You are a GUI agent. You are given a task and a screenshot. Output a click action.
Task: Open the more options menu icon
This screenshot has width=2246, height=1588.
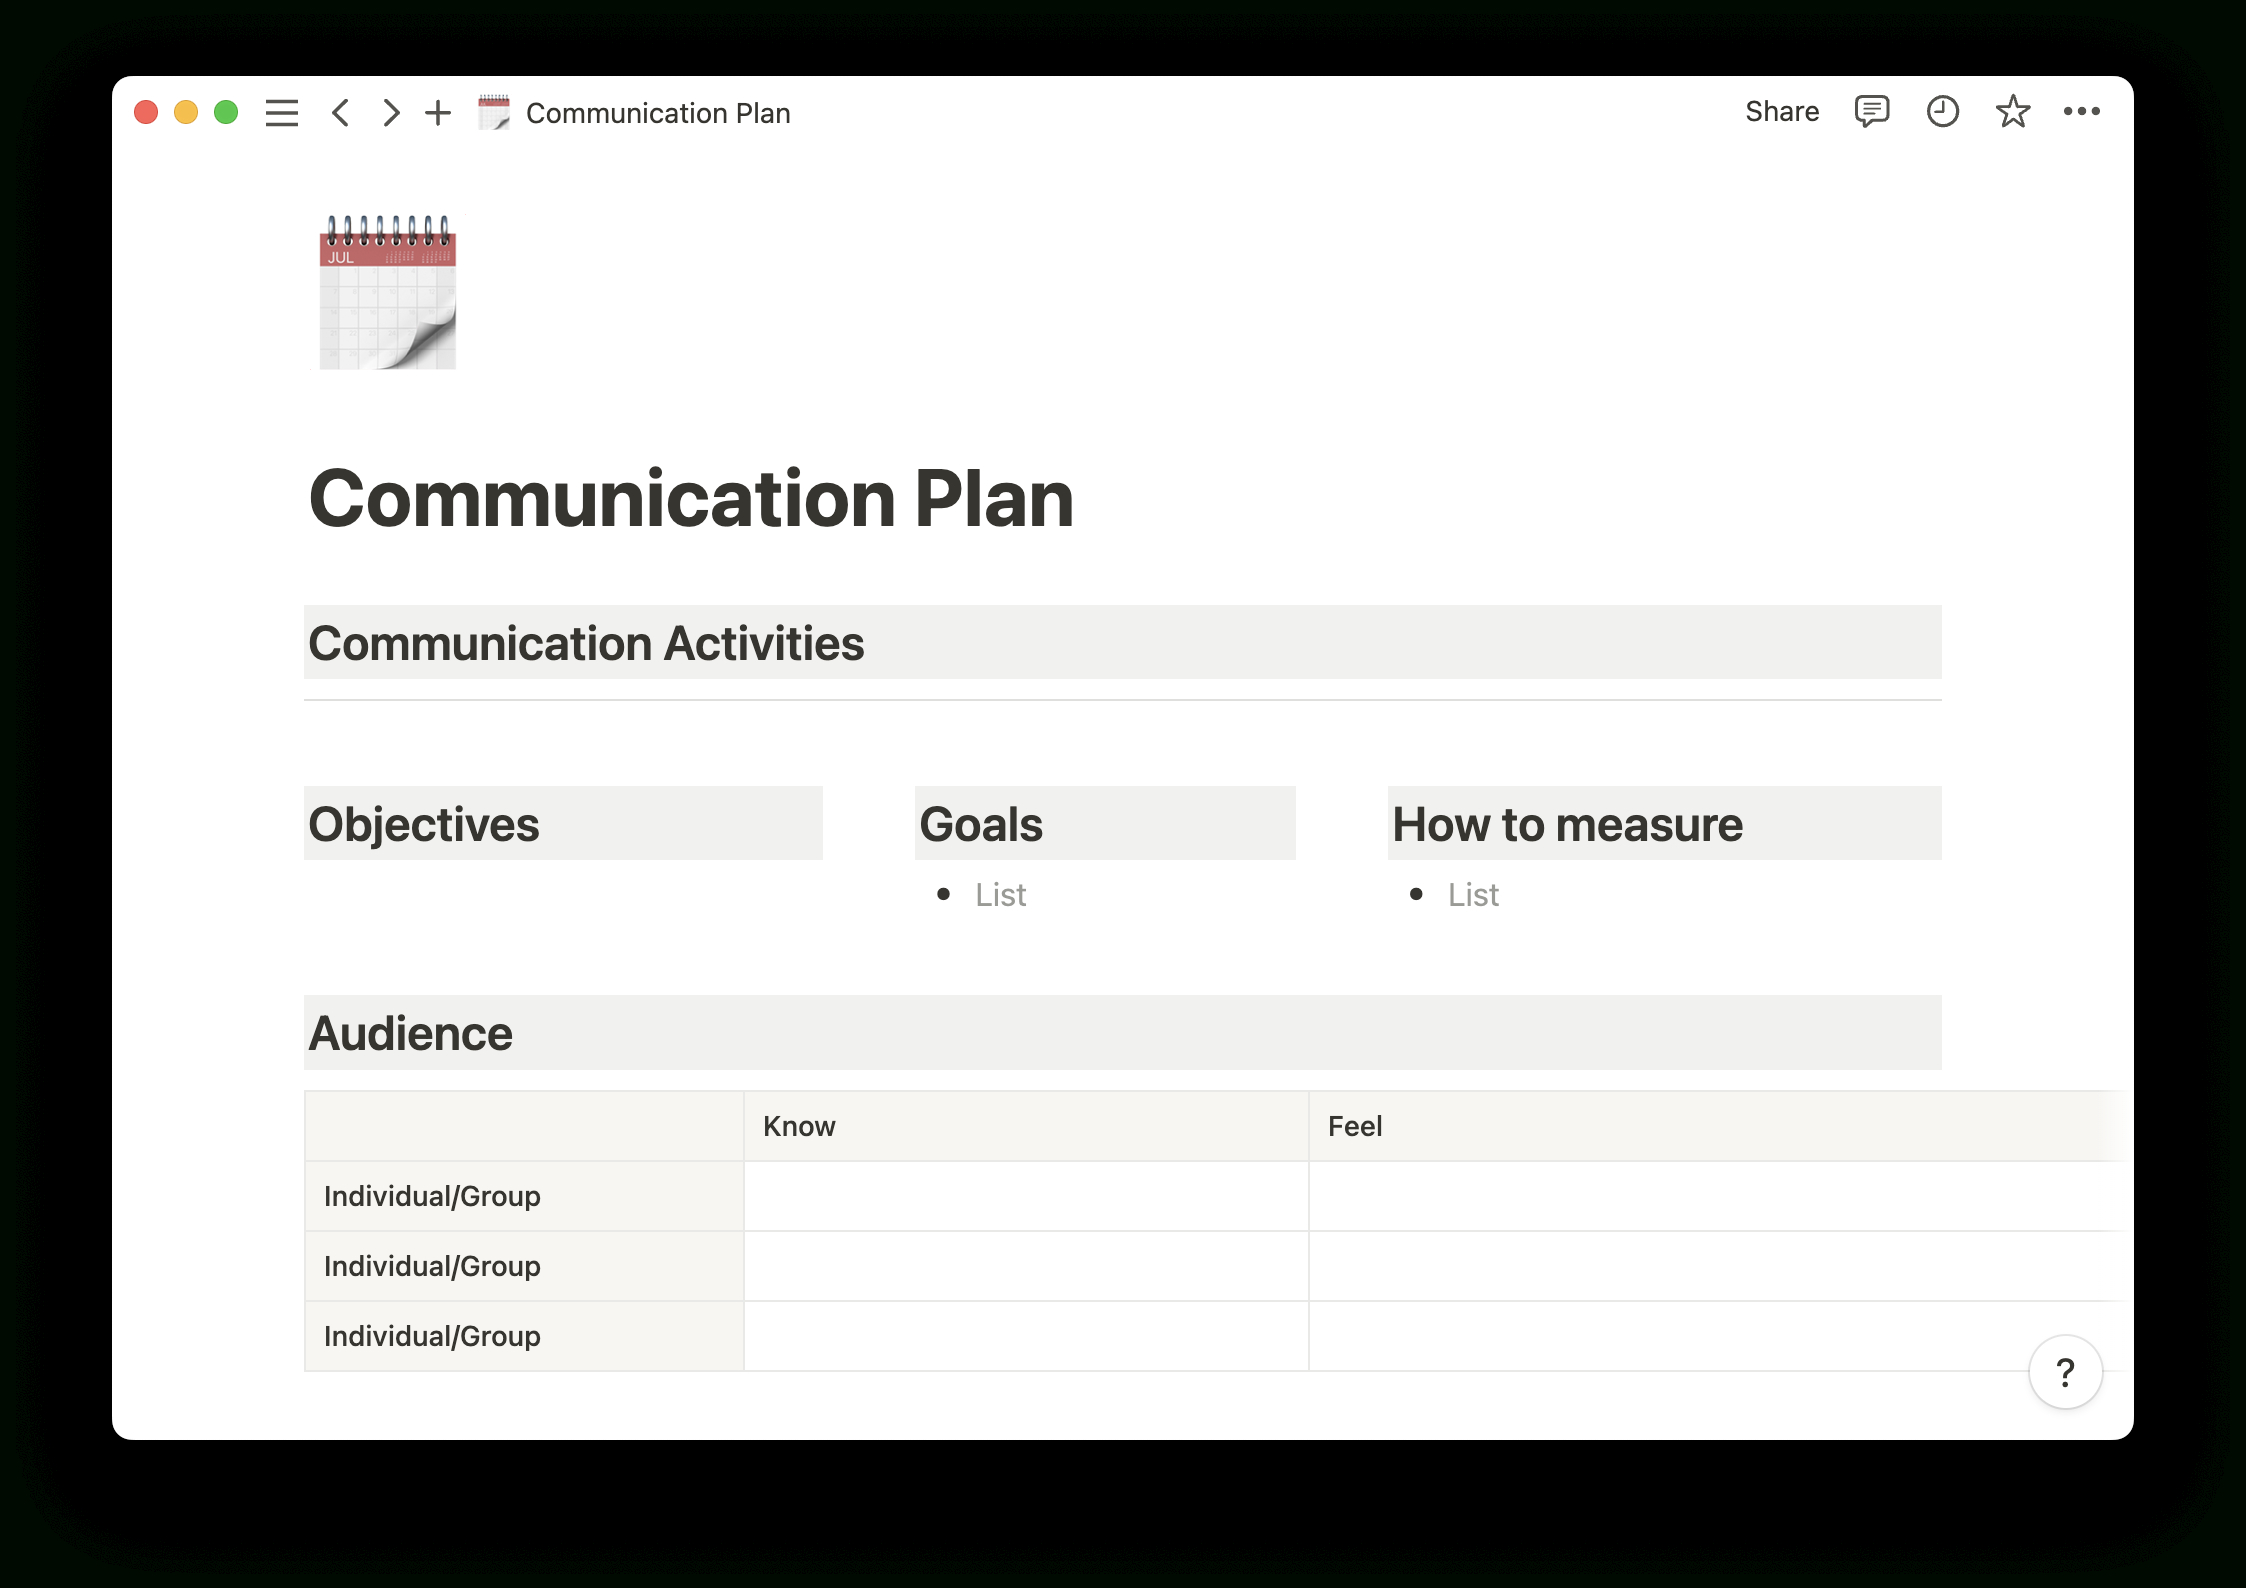[2079, 112]
